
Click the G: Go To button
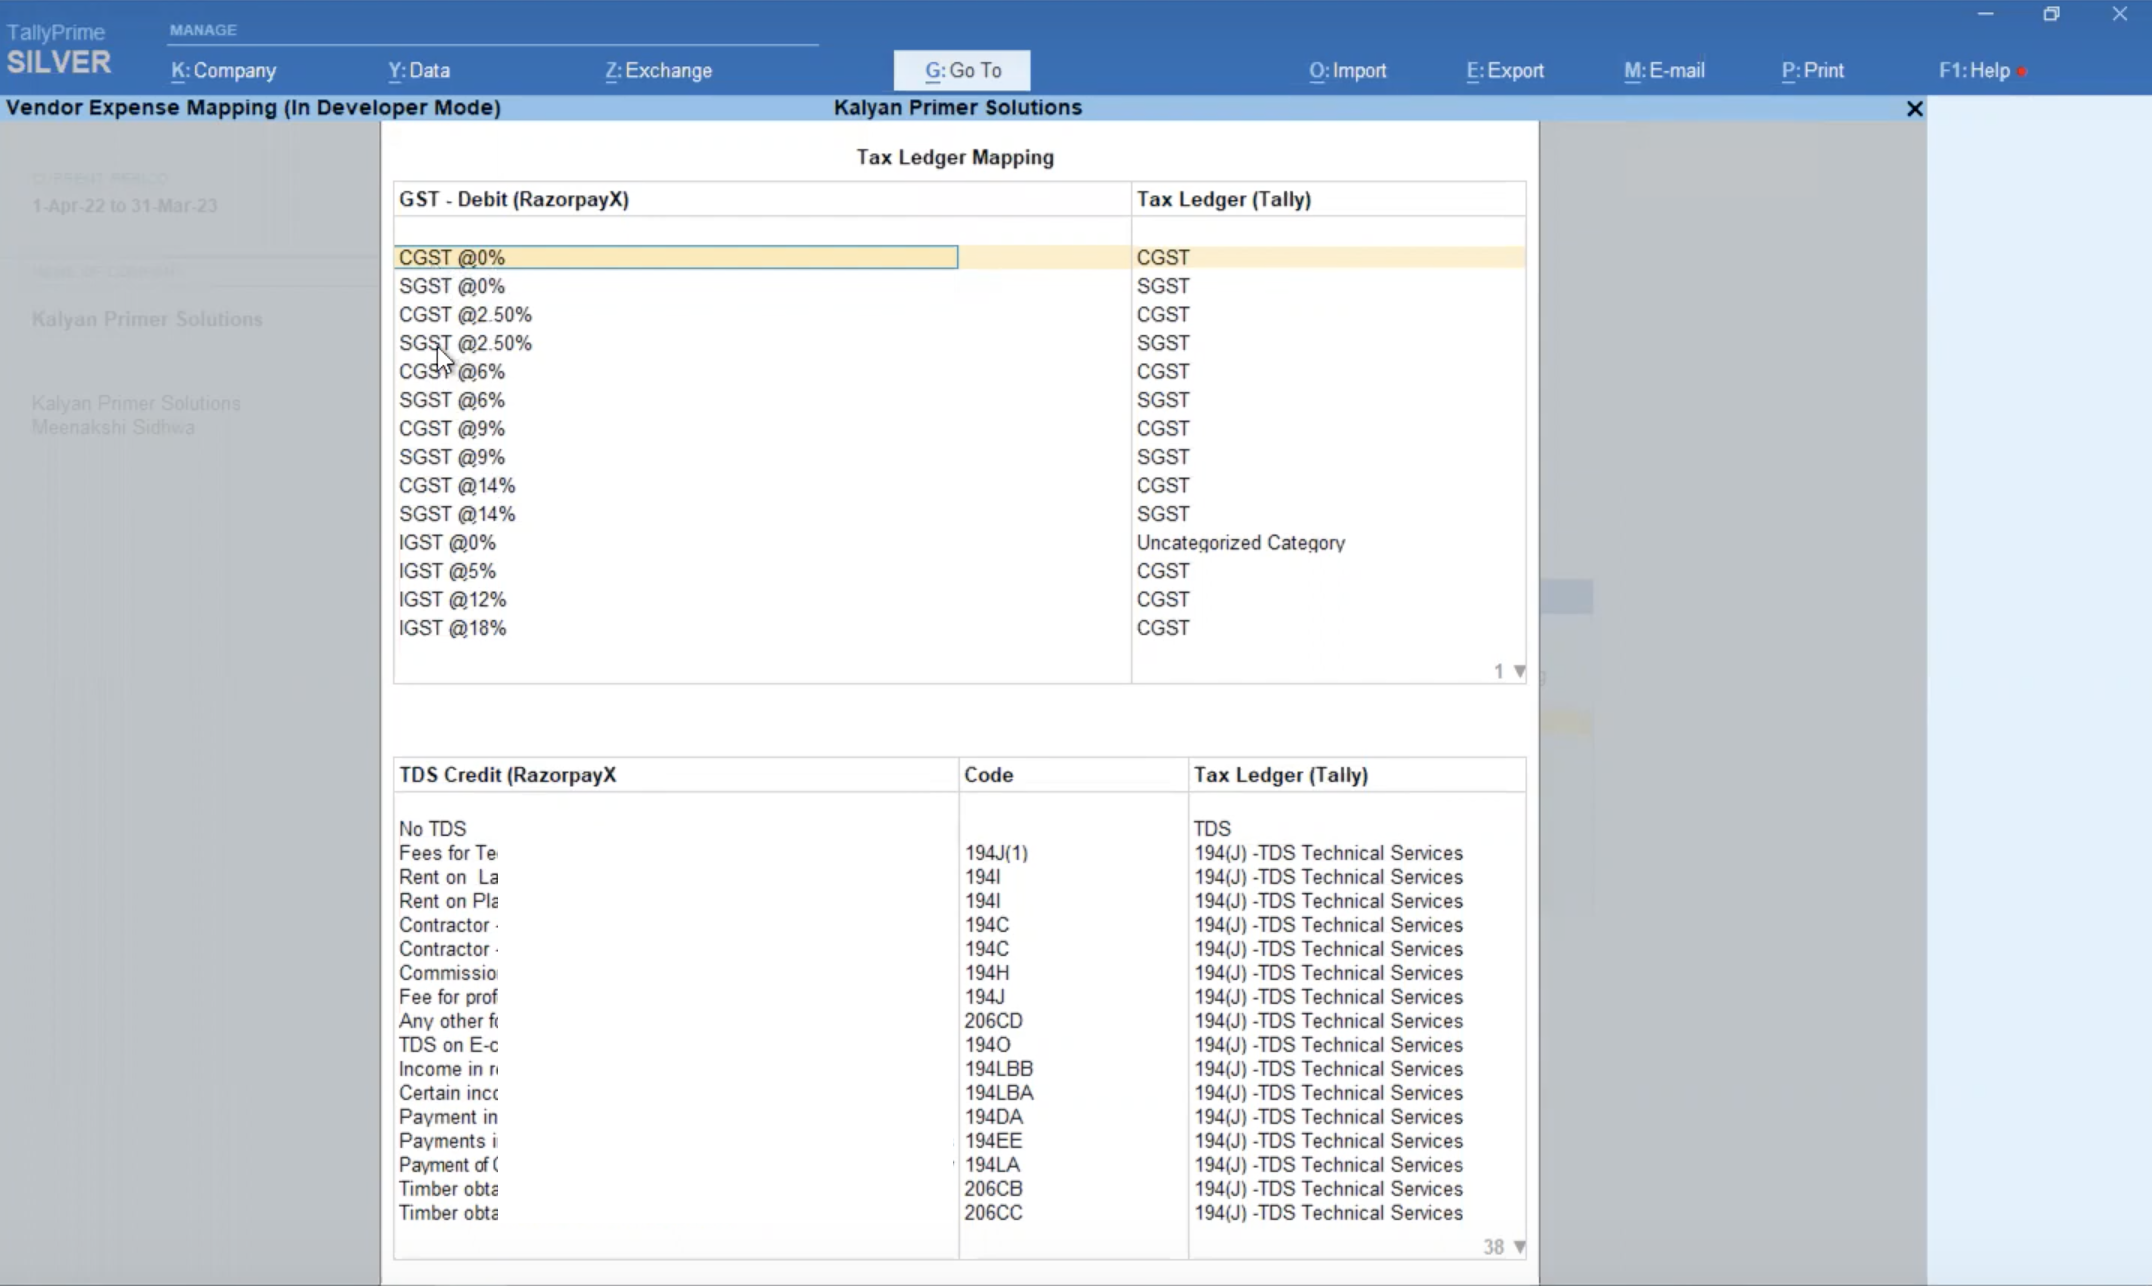[962, 71]
